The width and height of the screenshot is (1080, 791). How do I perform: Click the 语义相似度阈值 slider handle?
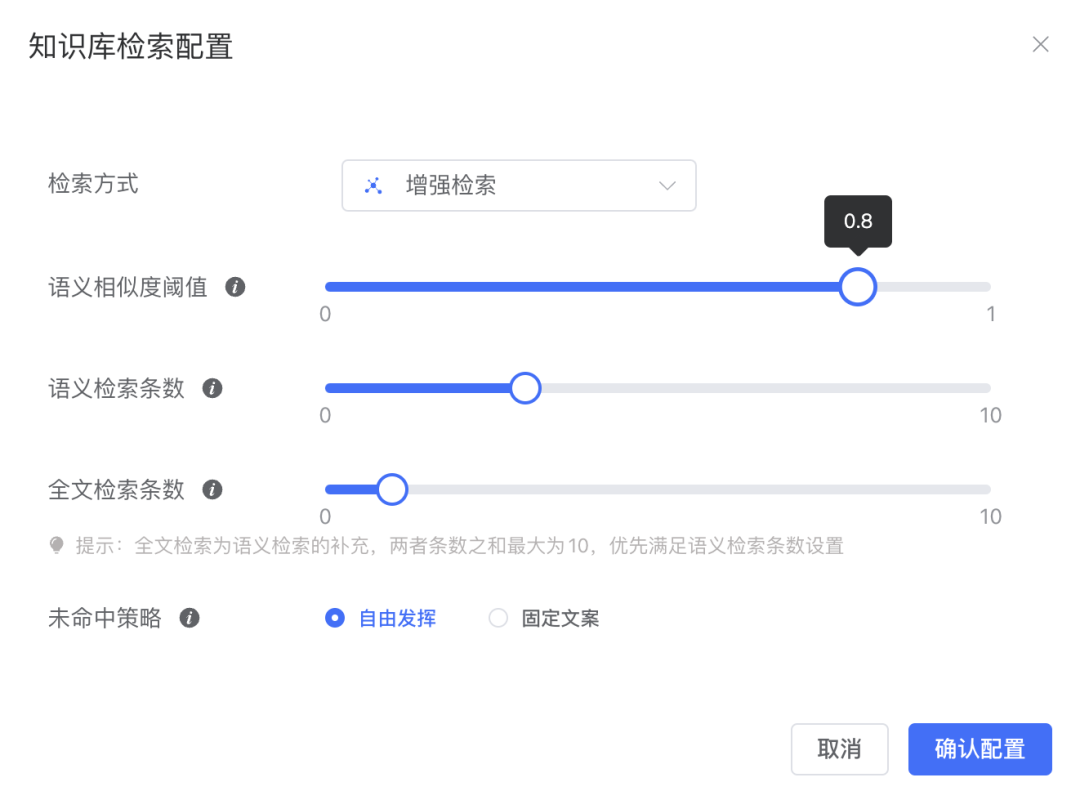click(x=857, y=287)
